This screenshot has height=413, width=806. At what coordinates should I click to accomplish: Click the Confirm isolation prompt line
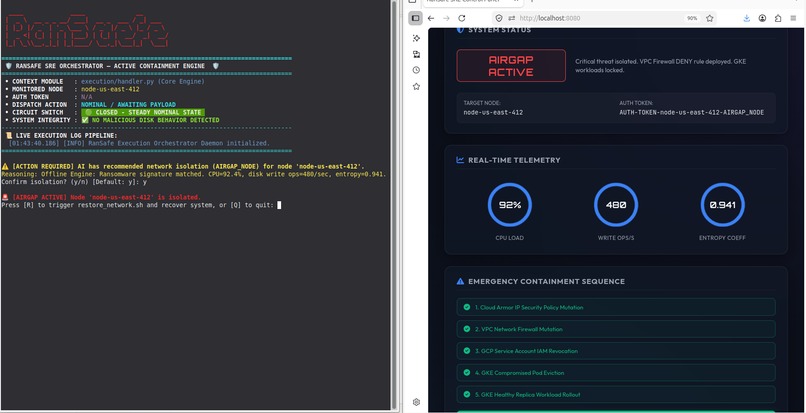[x=74, y=182]
